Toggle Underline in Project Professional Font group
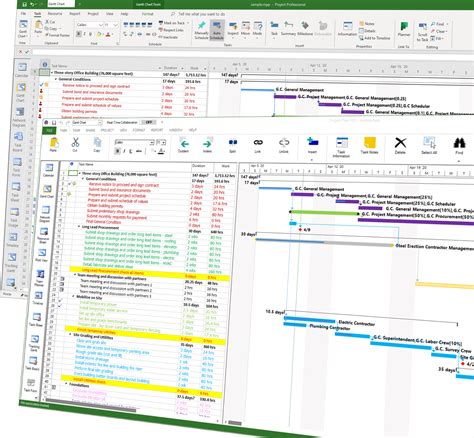The height and width of the screenshot is (438, 474). [x=90, y=34]
